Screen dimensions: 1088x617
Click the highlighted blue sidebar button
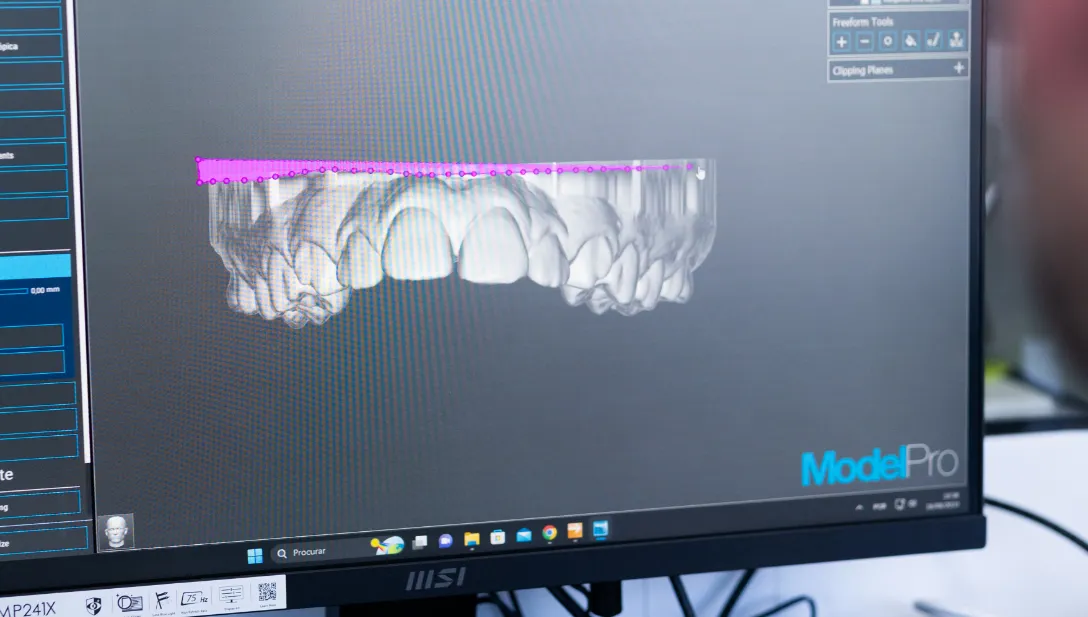(x=35, y=267)
